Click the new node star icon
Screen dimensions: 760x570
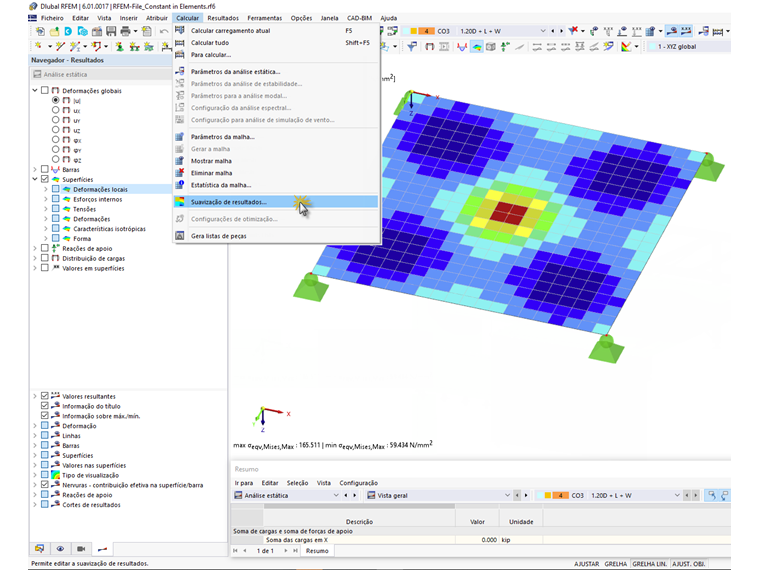38,46
